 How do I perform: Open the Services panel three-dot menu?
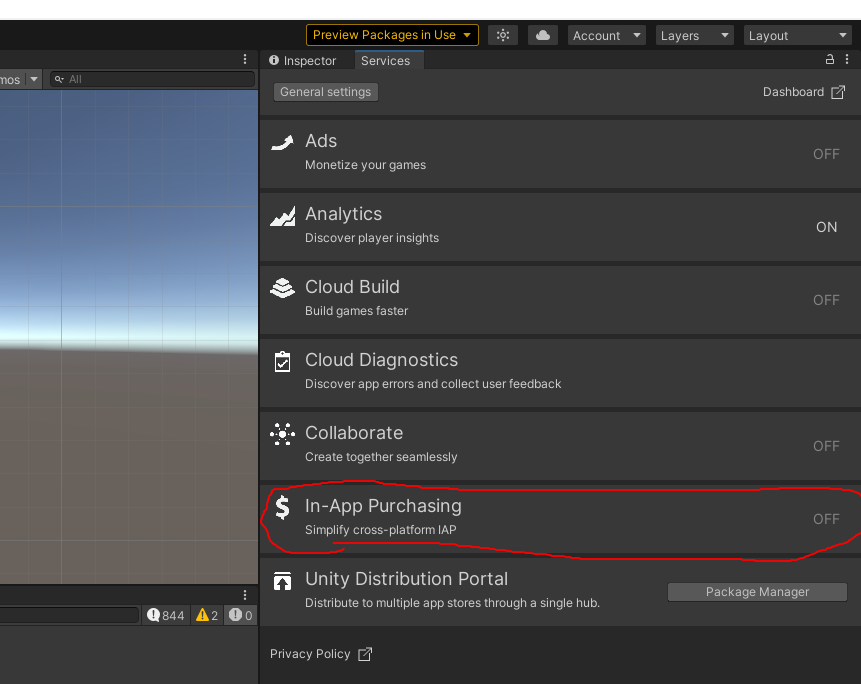847,59
